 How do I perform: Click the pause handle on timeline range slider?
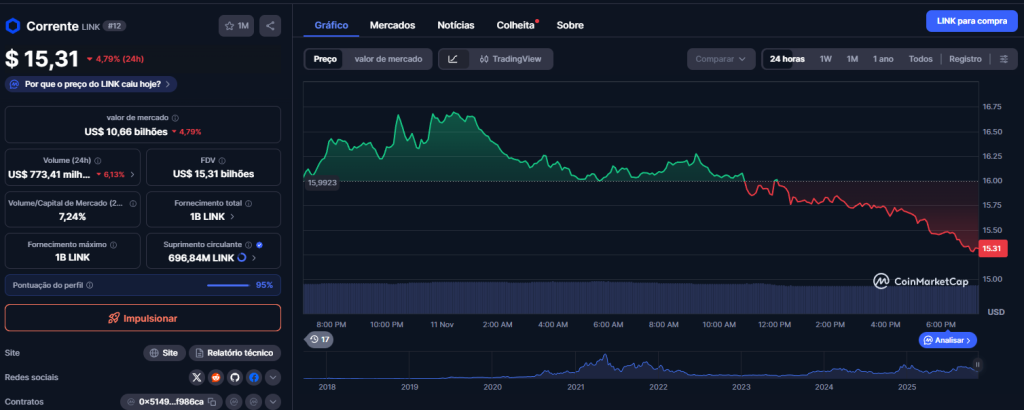pos(977,366)
